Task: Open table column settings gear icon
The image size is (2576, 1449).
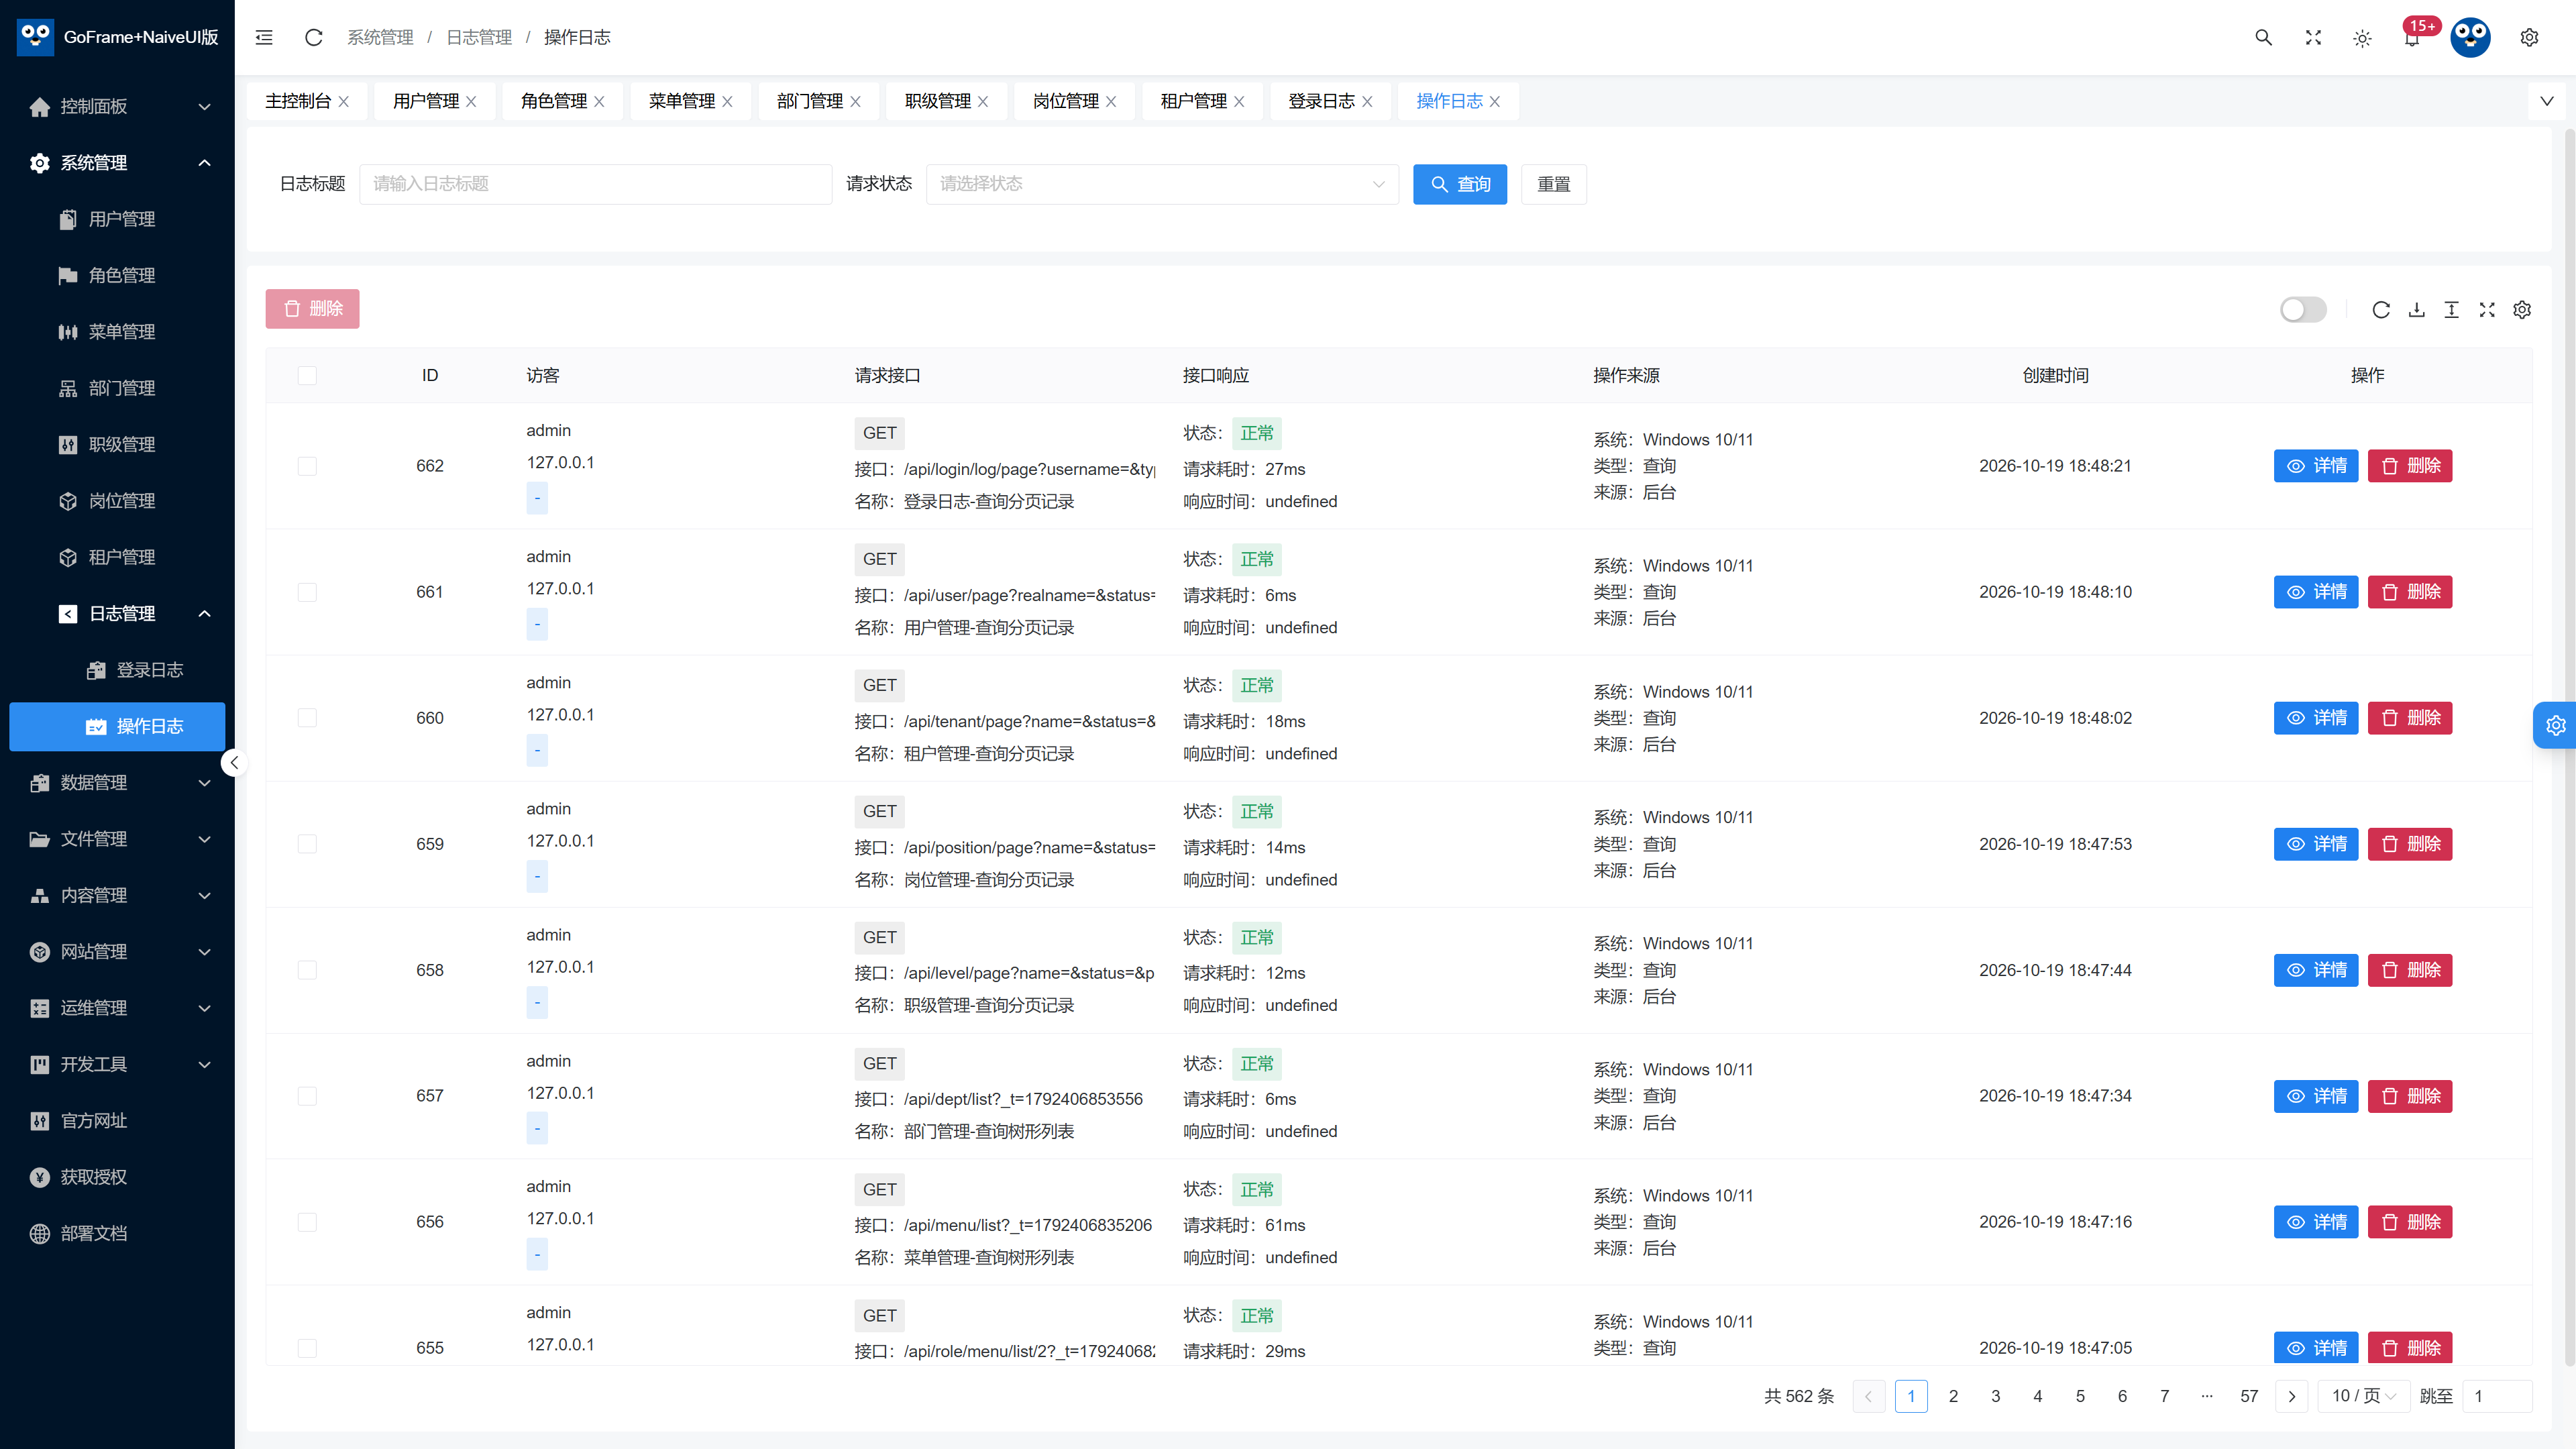Action: (2522, 310)
